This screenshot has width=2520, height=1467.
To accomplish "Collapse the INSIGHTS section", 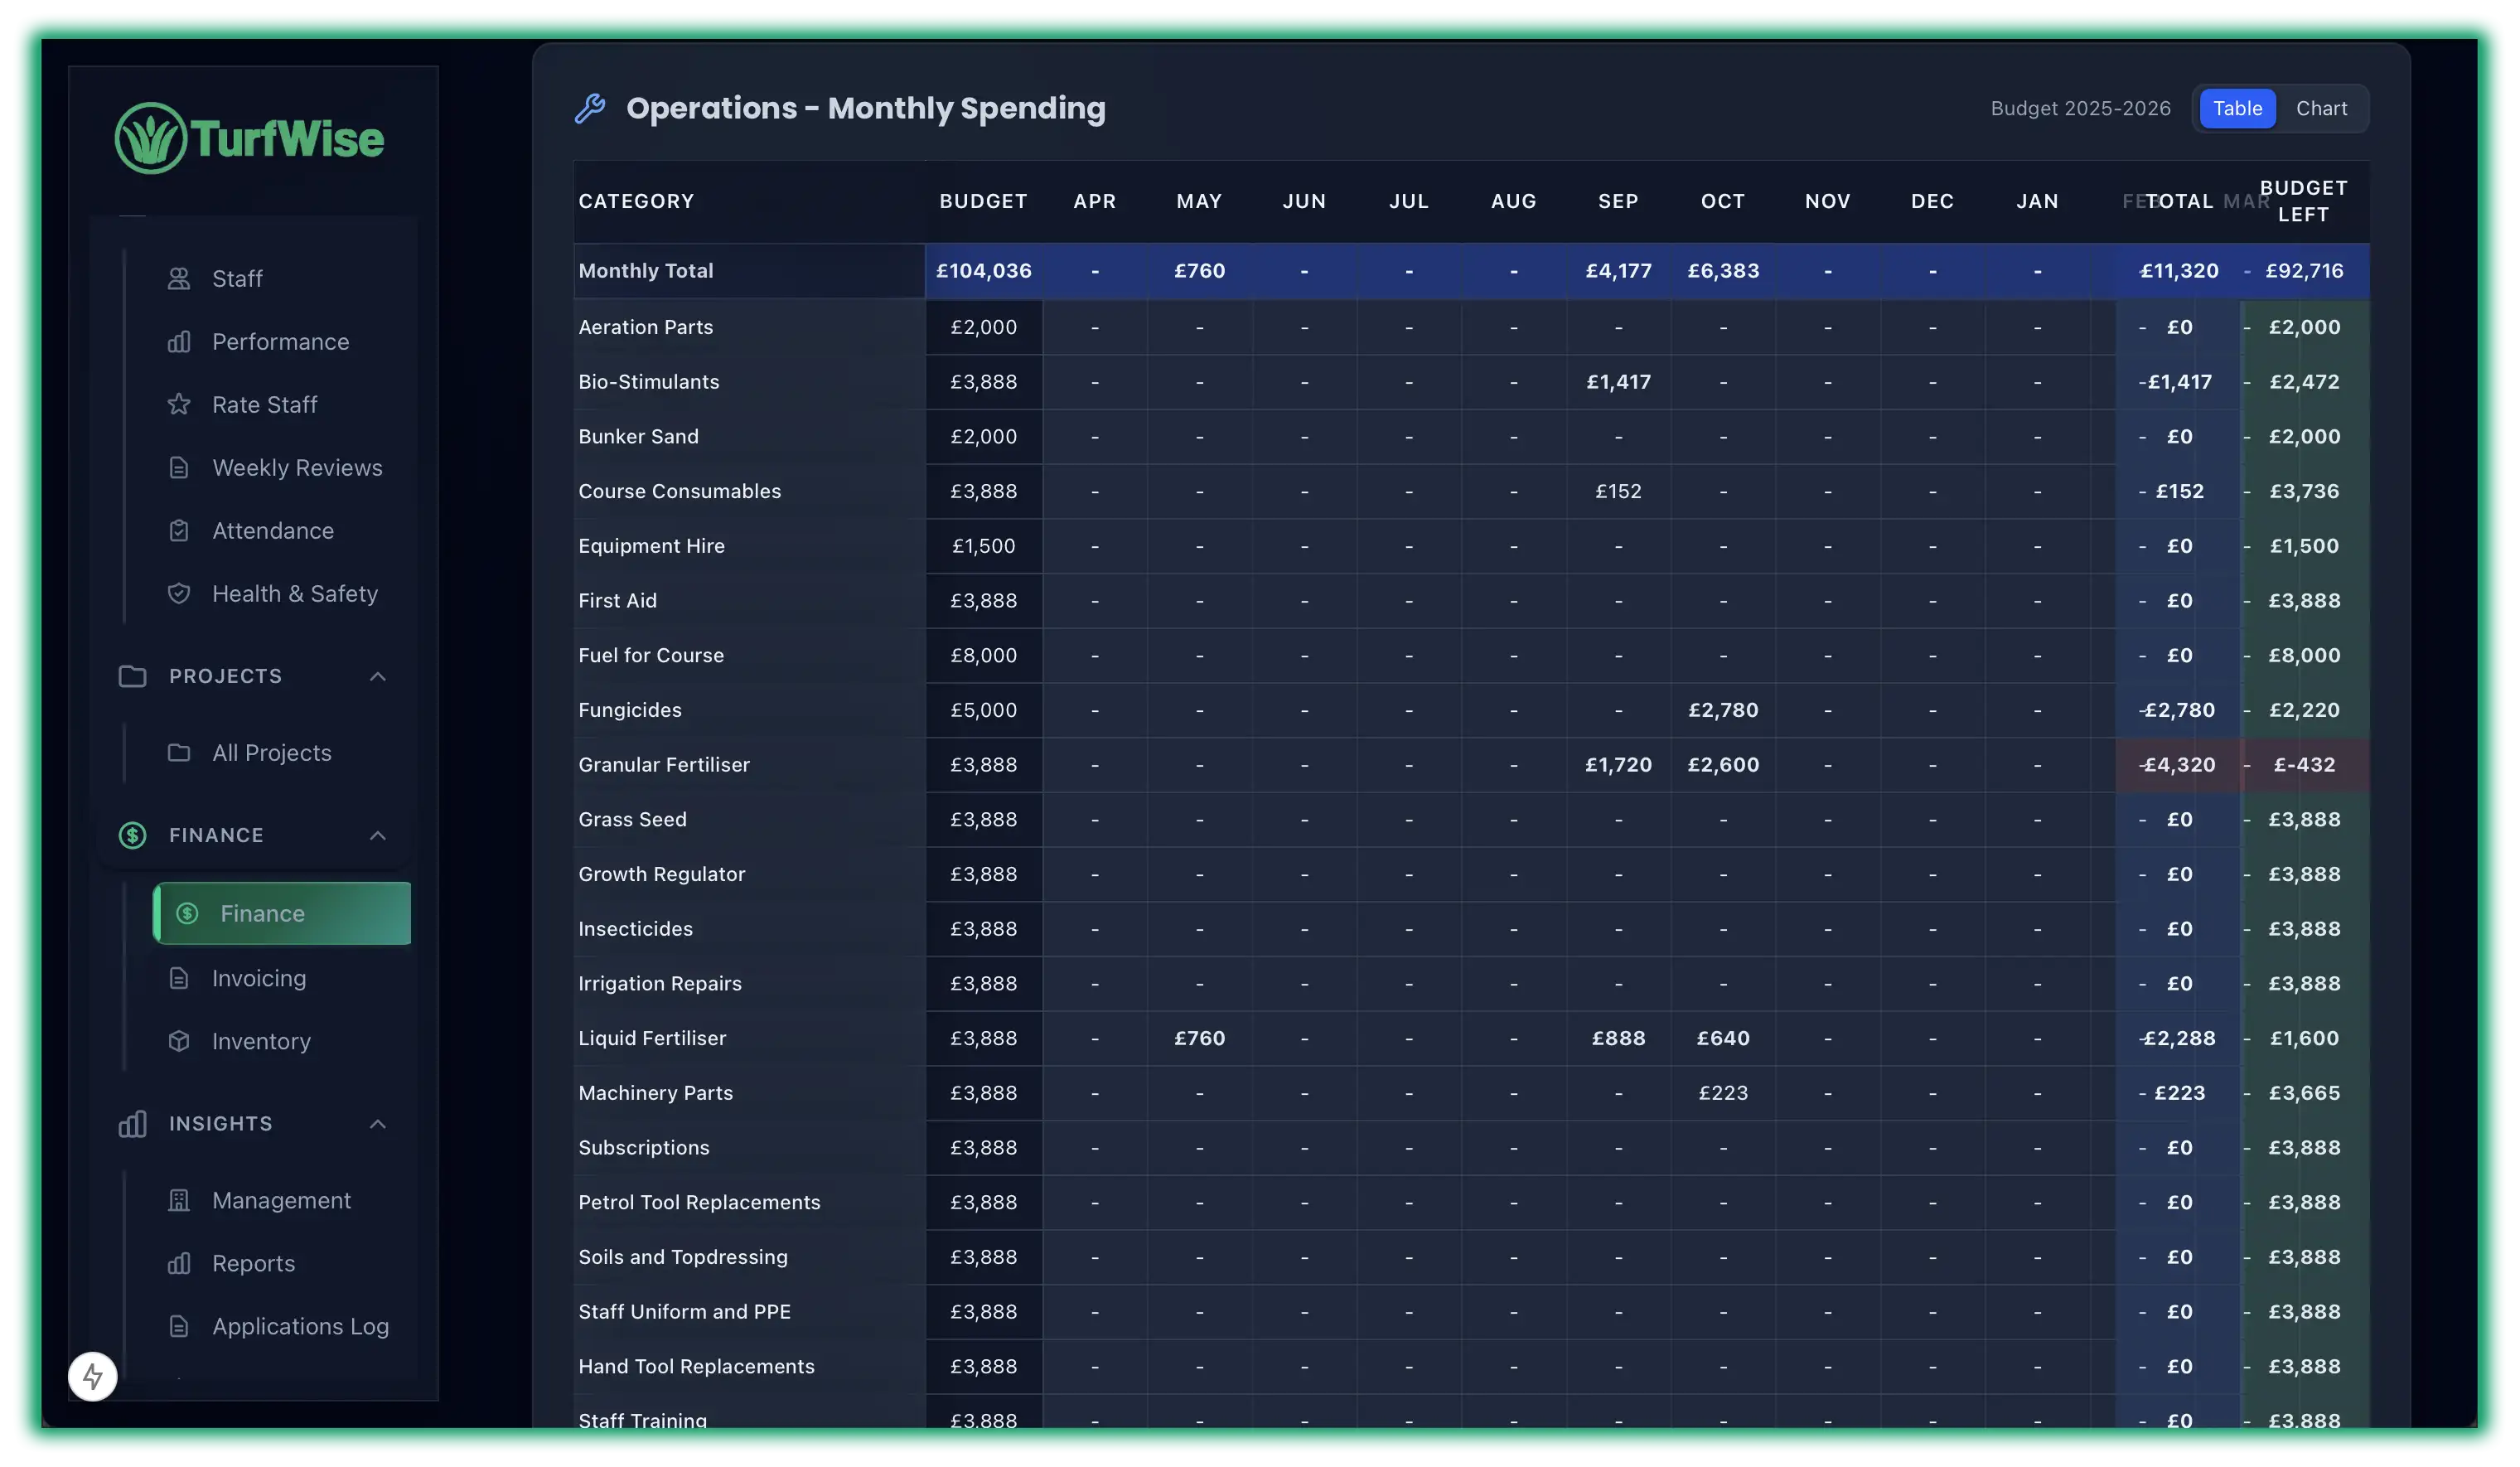I will click(x=377, y=1123).
